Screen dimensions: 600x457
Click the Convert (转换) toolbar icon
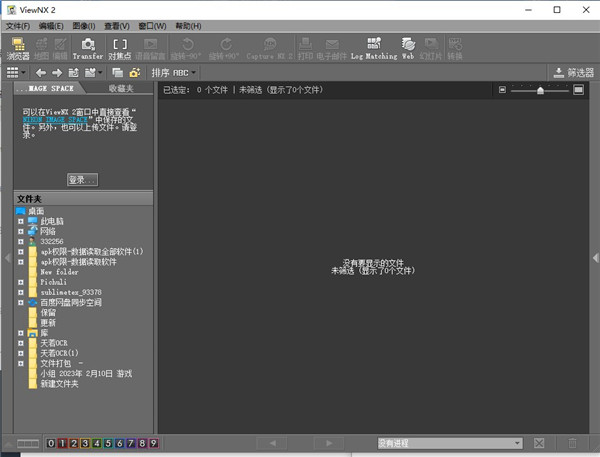(455, 49)
